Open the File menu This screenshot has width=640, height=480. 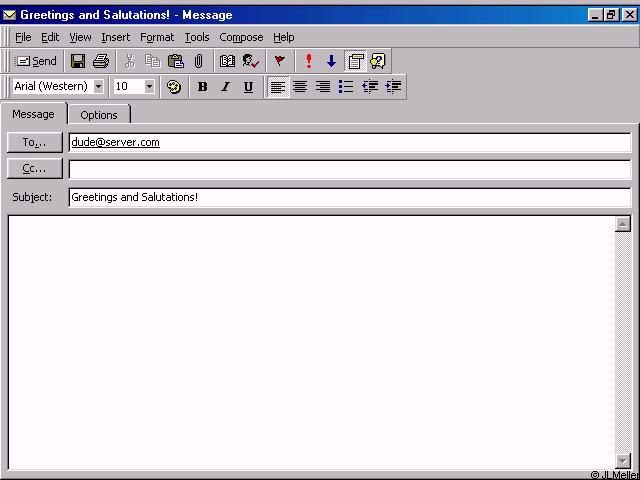coord(23,38)
